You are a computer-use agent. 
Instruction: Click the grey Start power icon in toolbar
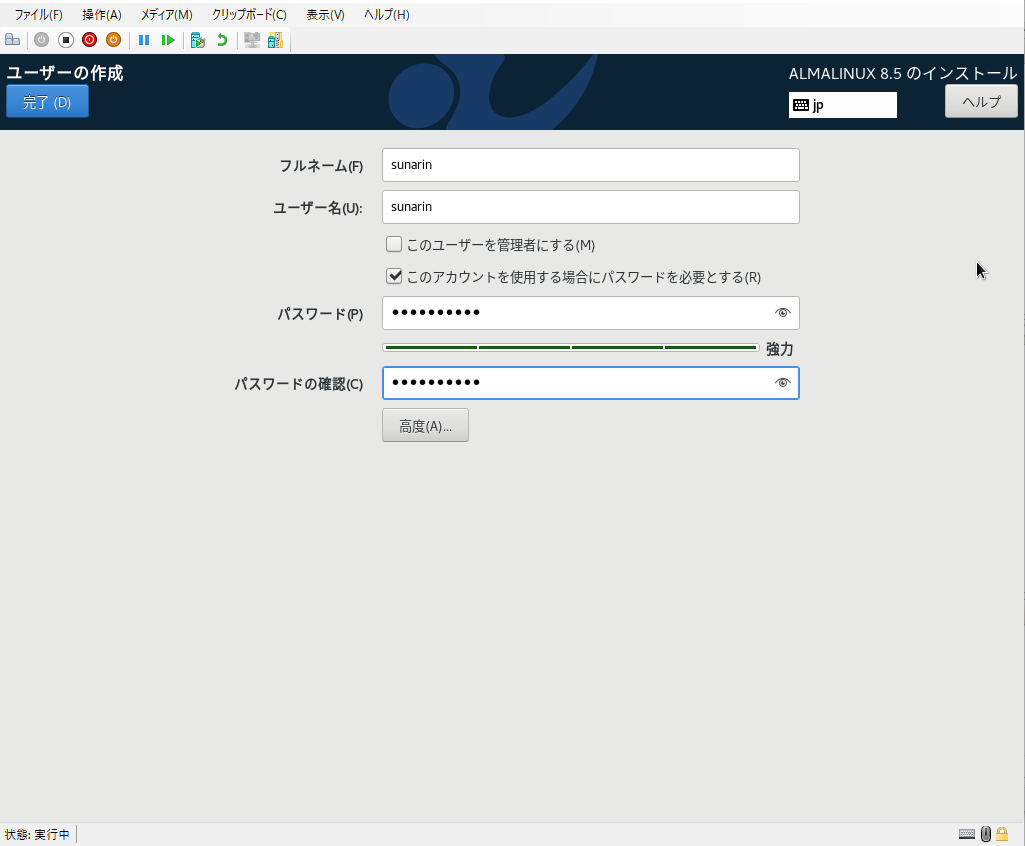coord(41,40)
